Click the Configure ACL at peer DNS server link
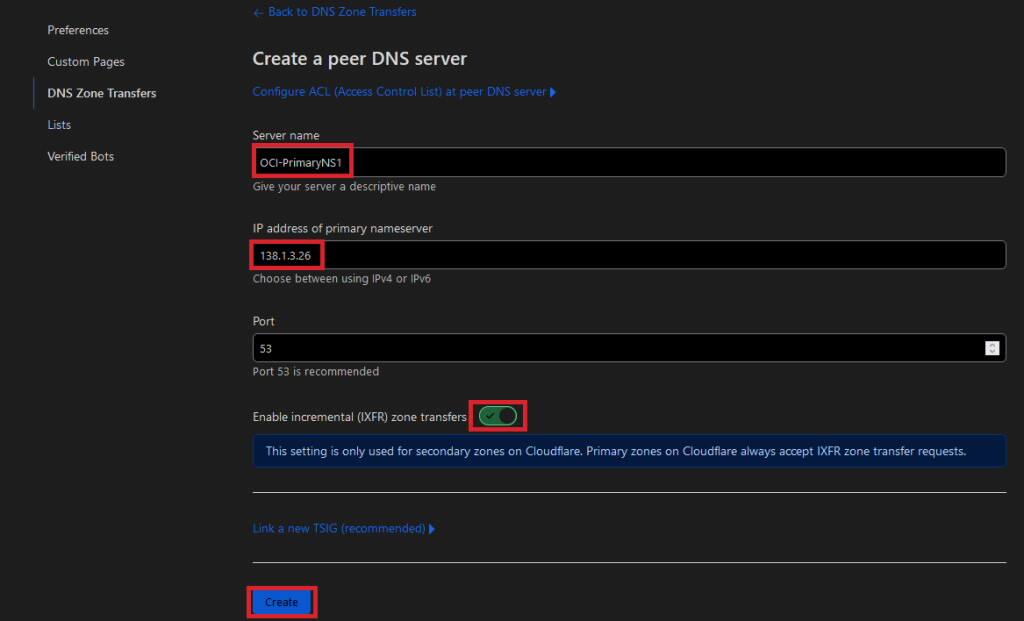Viewport: 1024px width, 621px height. pyautogui.click(x=399, y=91)
